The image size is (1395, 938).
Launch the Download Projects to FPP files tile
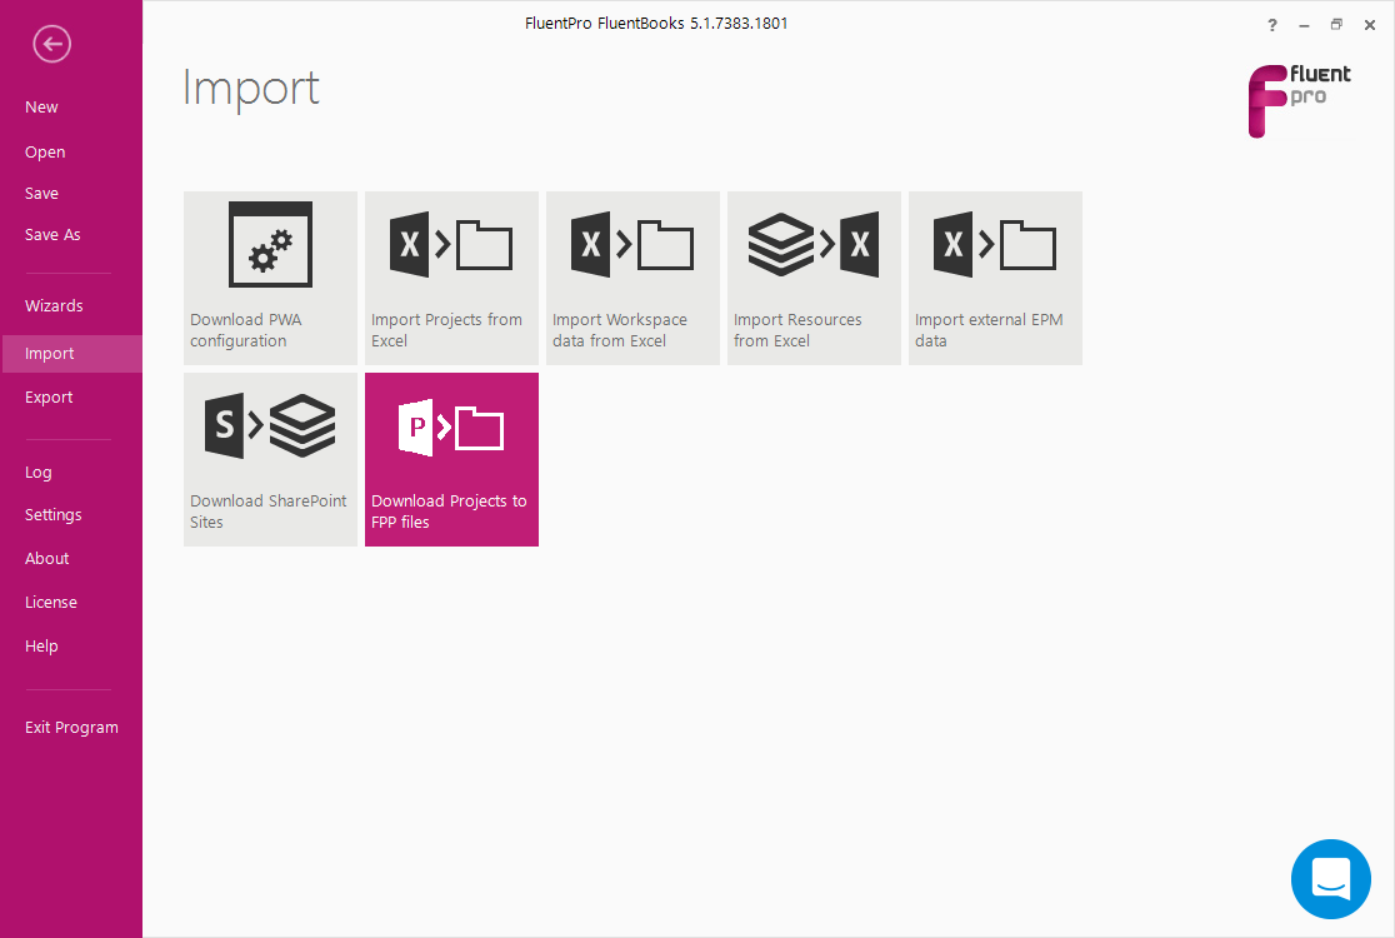452,460
